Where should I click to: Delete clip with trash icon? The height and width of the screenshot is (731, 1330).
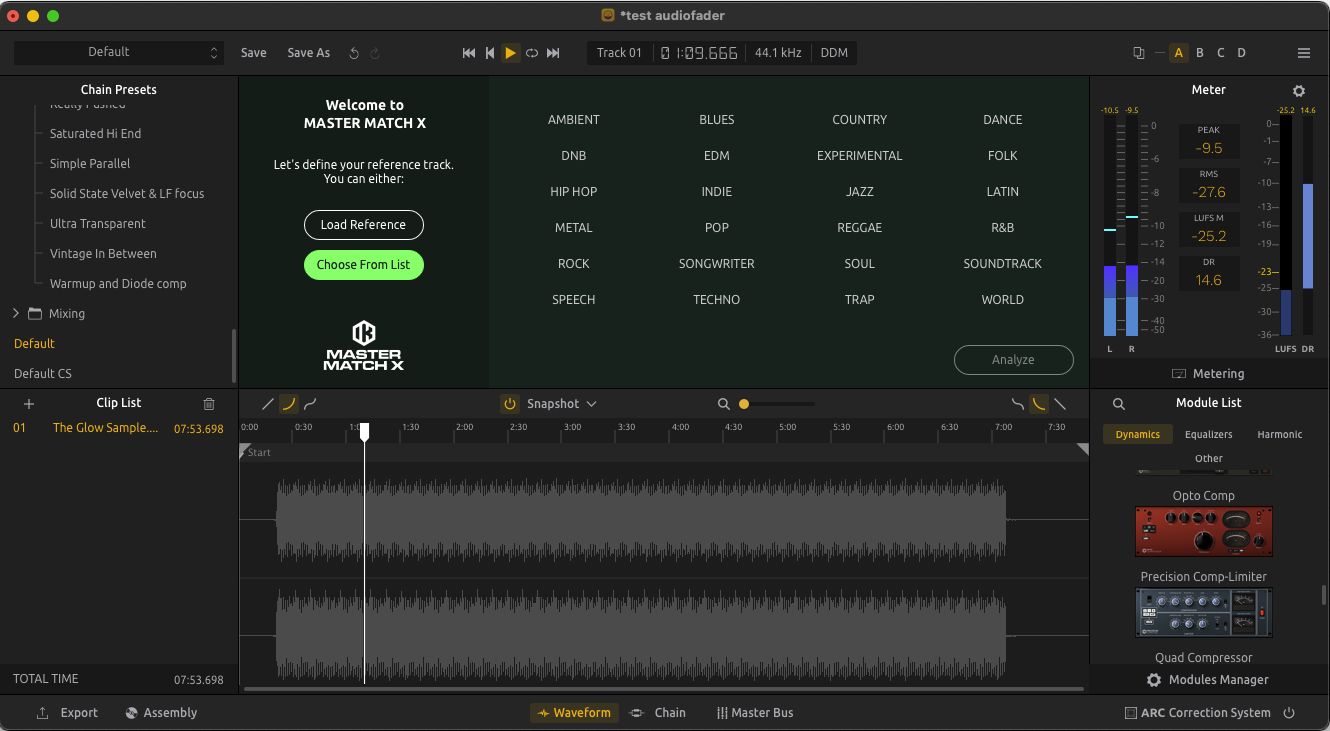click(x=209, y=404)
